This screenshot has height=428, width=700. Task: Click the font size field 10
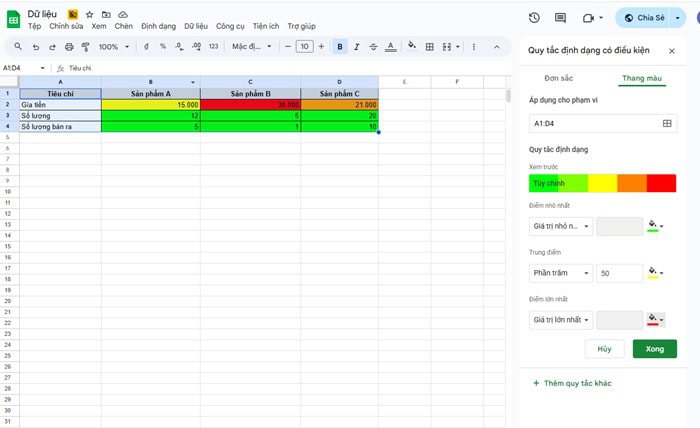[304, 46]
